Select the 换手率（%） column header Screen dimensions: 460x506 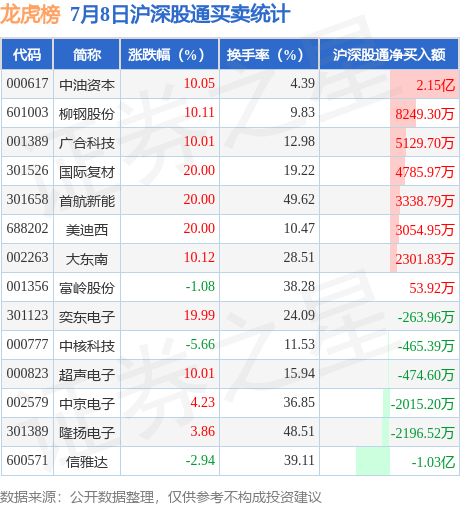269,54
